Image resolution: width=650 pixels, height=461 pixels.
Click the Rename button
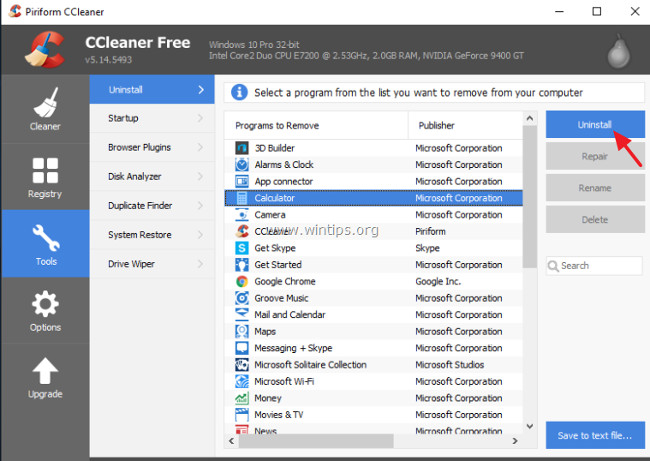(x=595, y=188)
